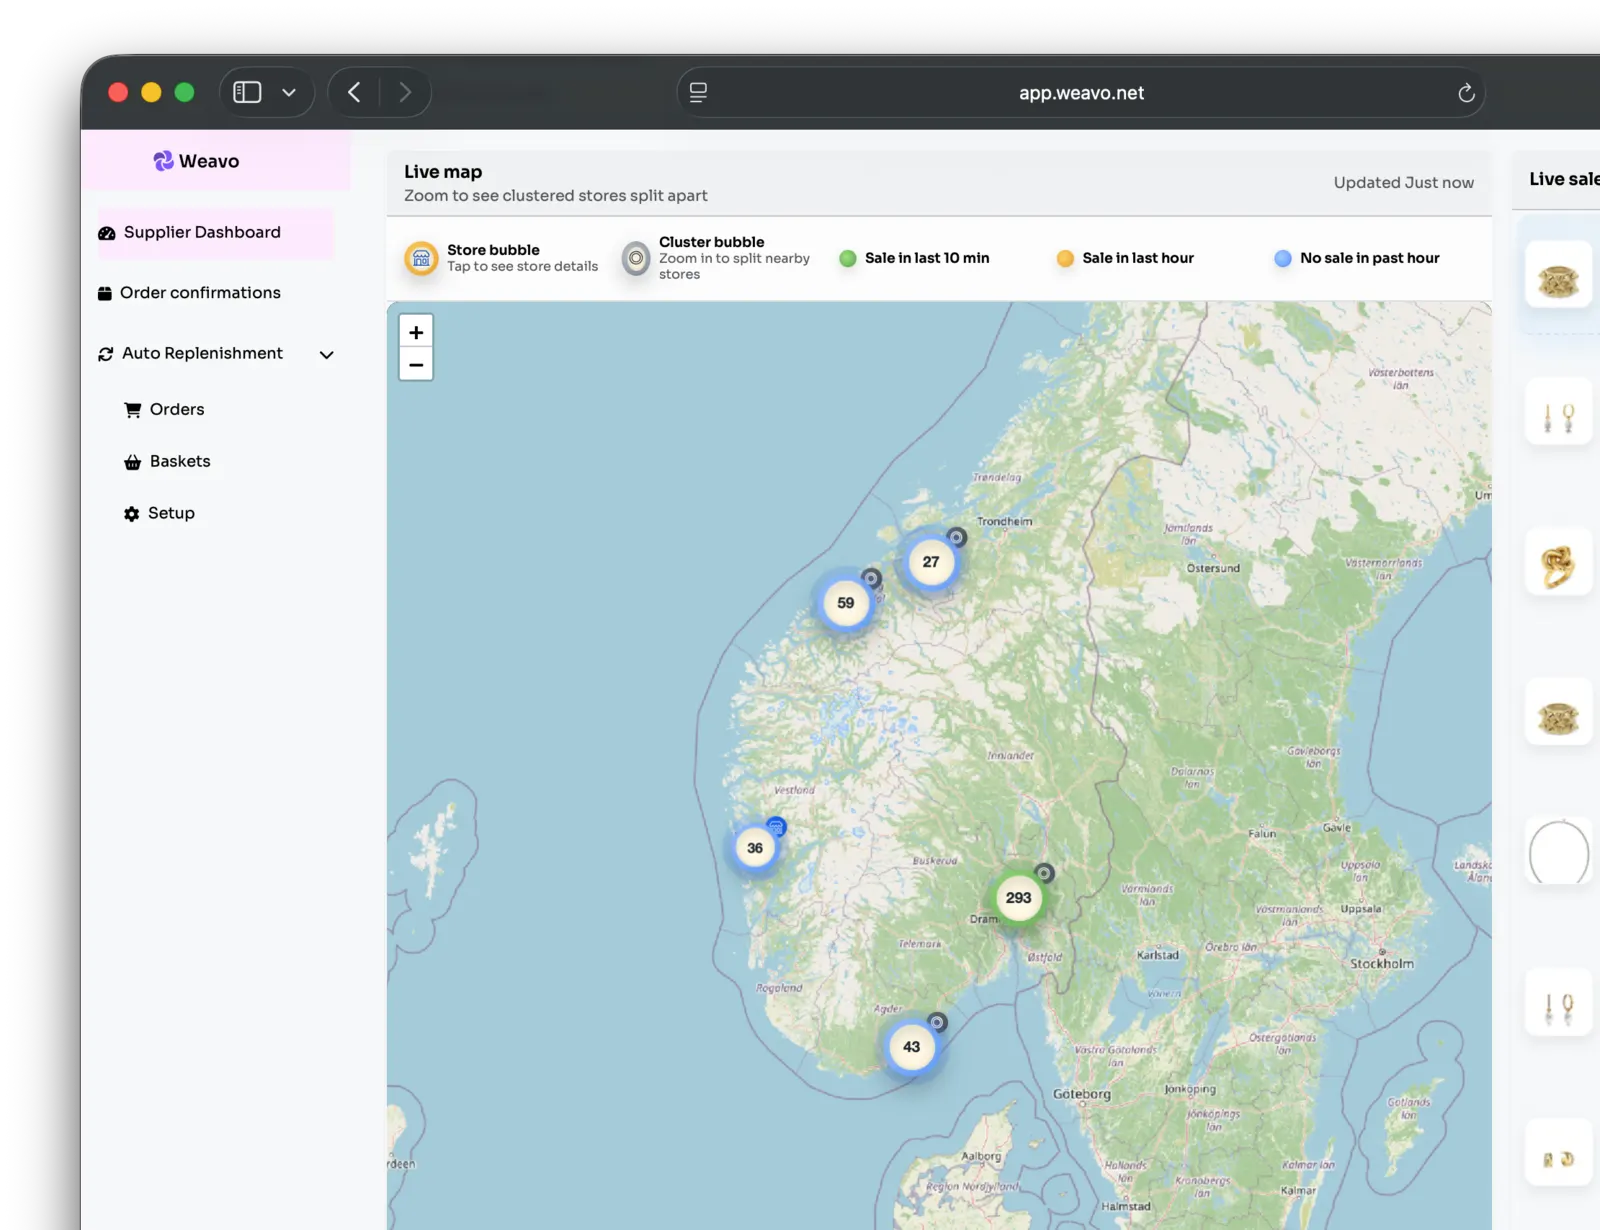Click the 'Stockholm' map label
1600x1230 pixels.
tap(1382, 963)
